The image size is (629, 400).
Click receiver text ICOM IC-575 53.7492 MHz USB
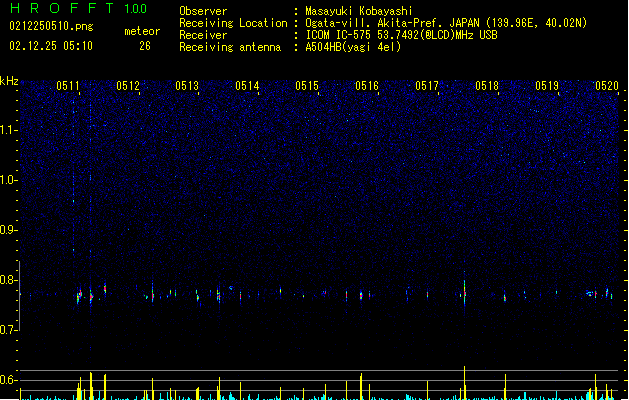click(401, 35)
